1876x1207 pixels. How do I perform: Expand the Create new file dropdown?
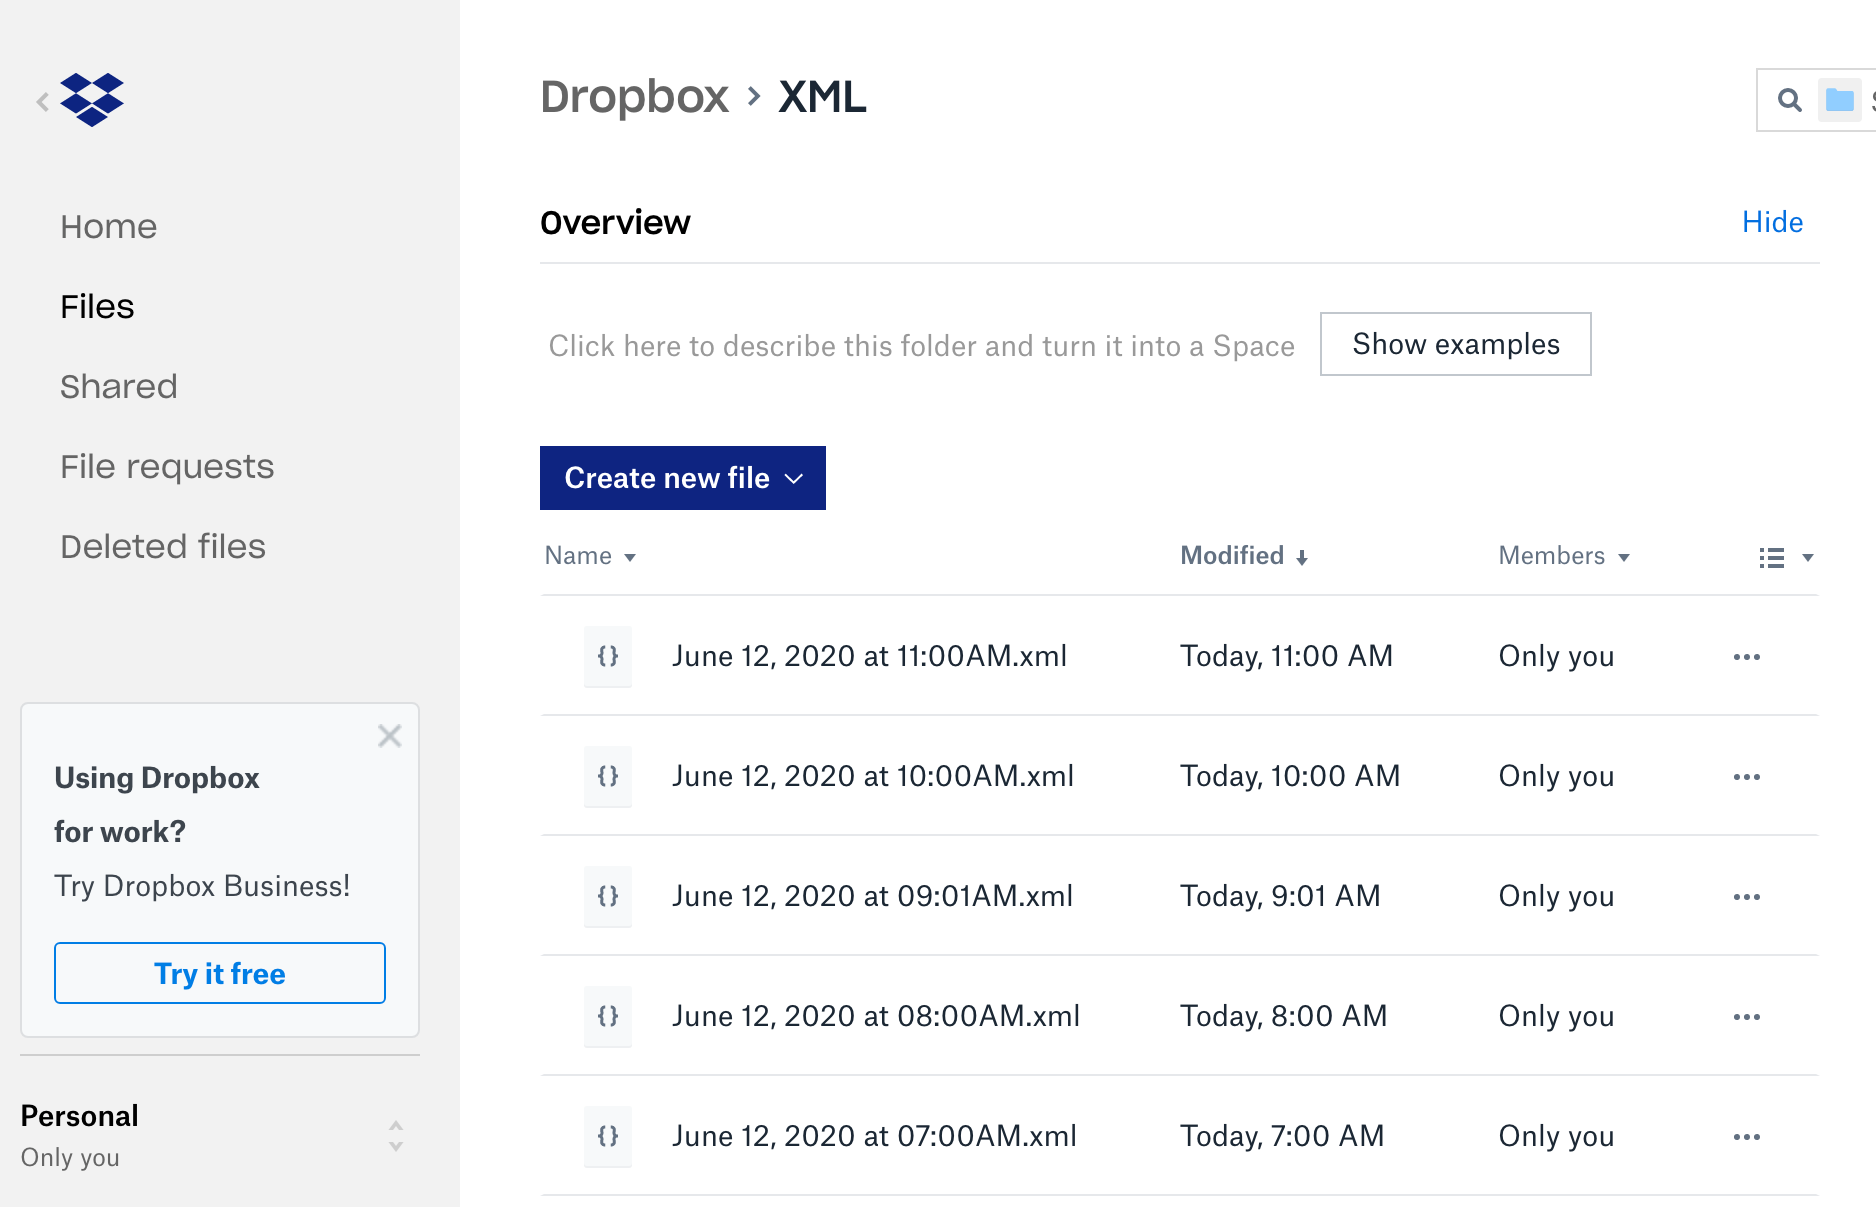pos(683,478)
